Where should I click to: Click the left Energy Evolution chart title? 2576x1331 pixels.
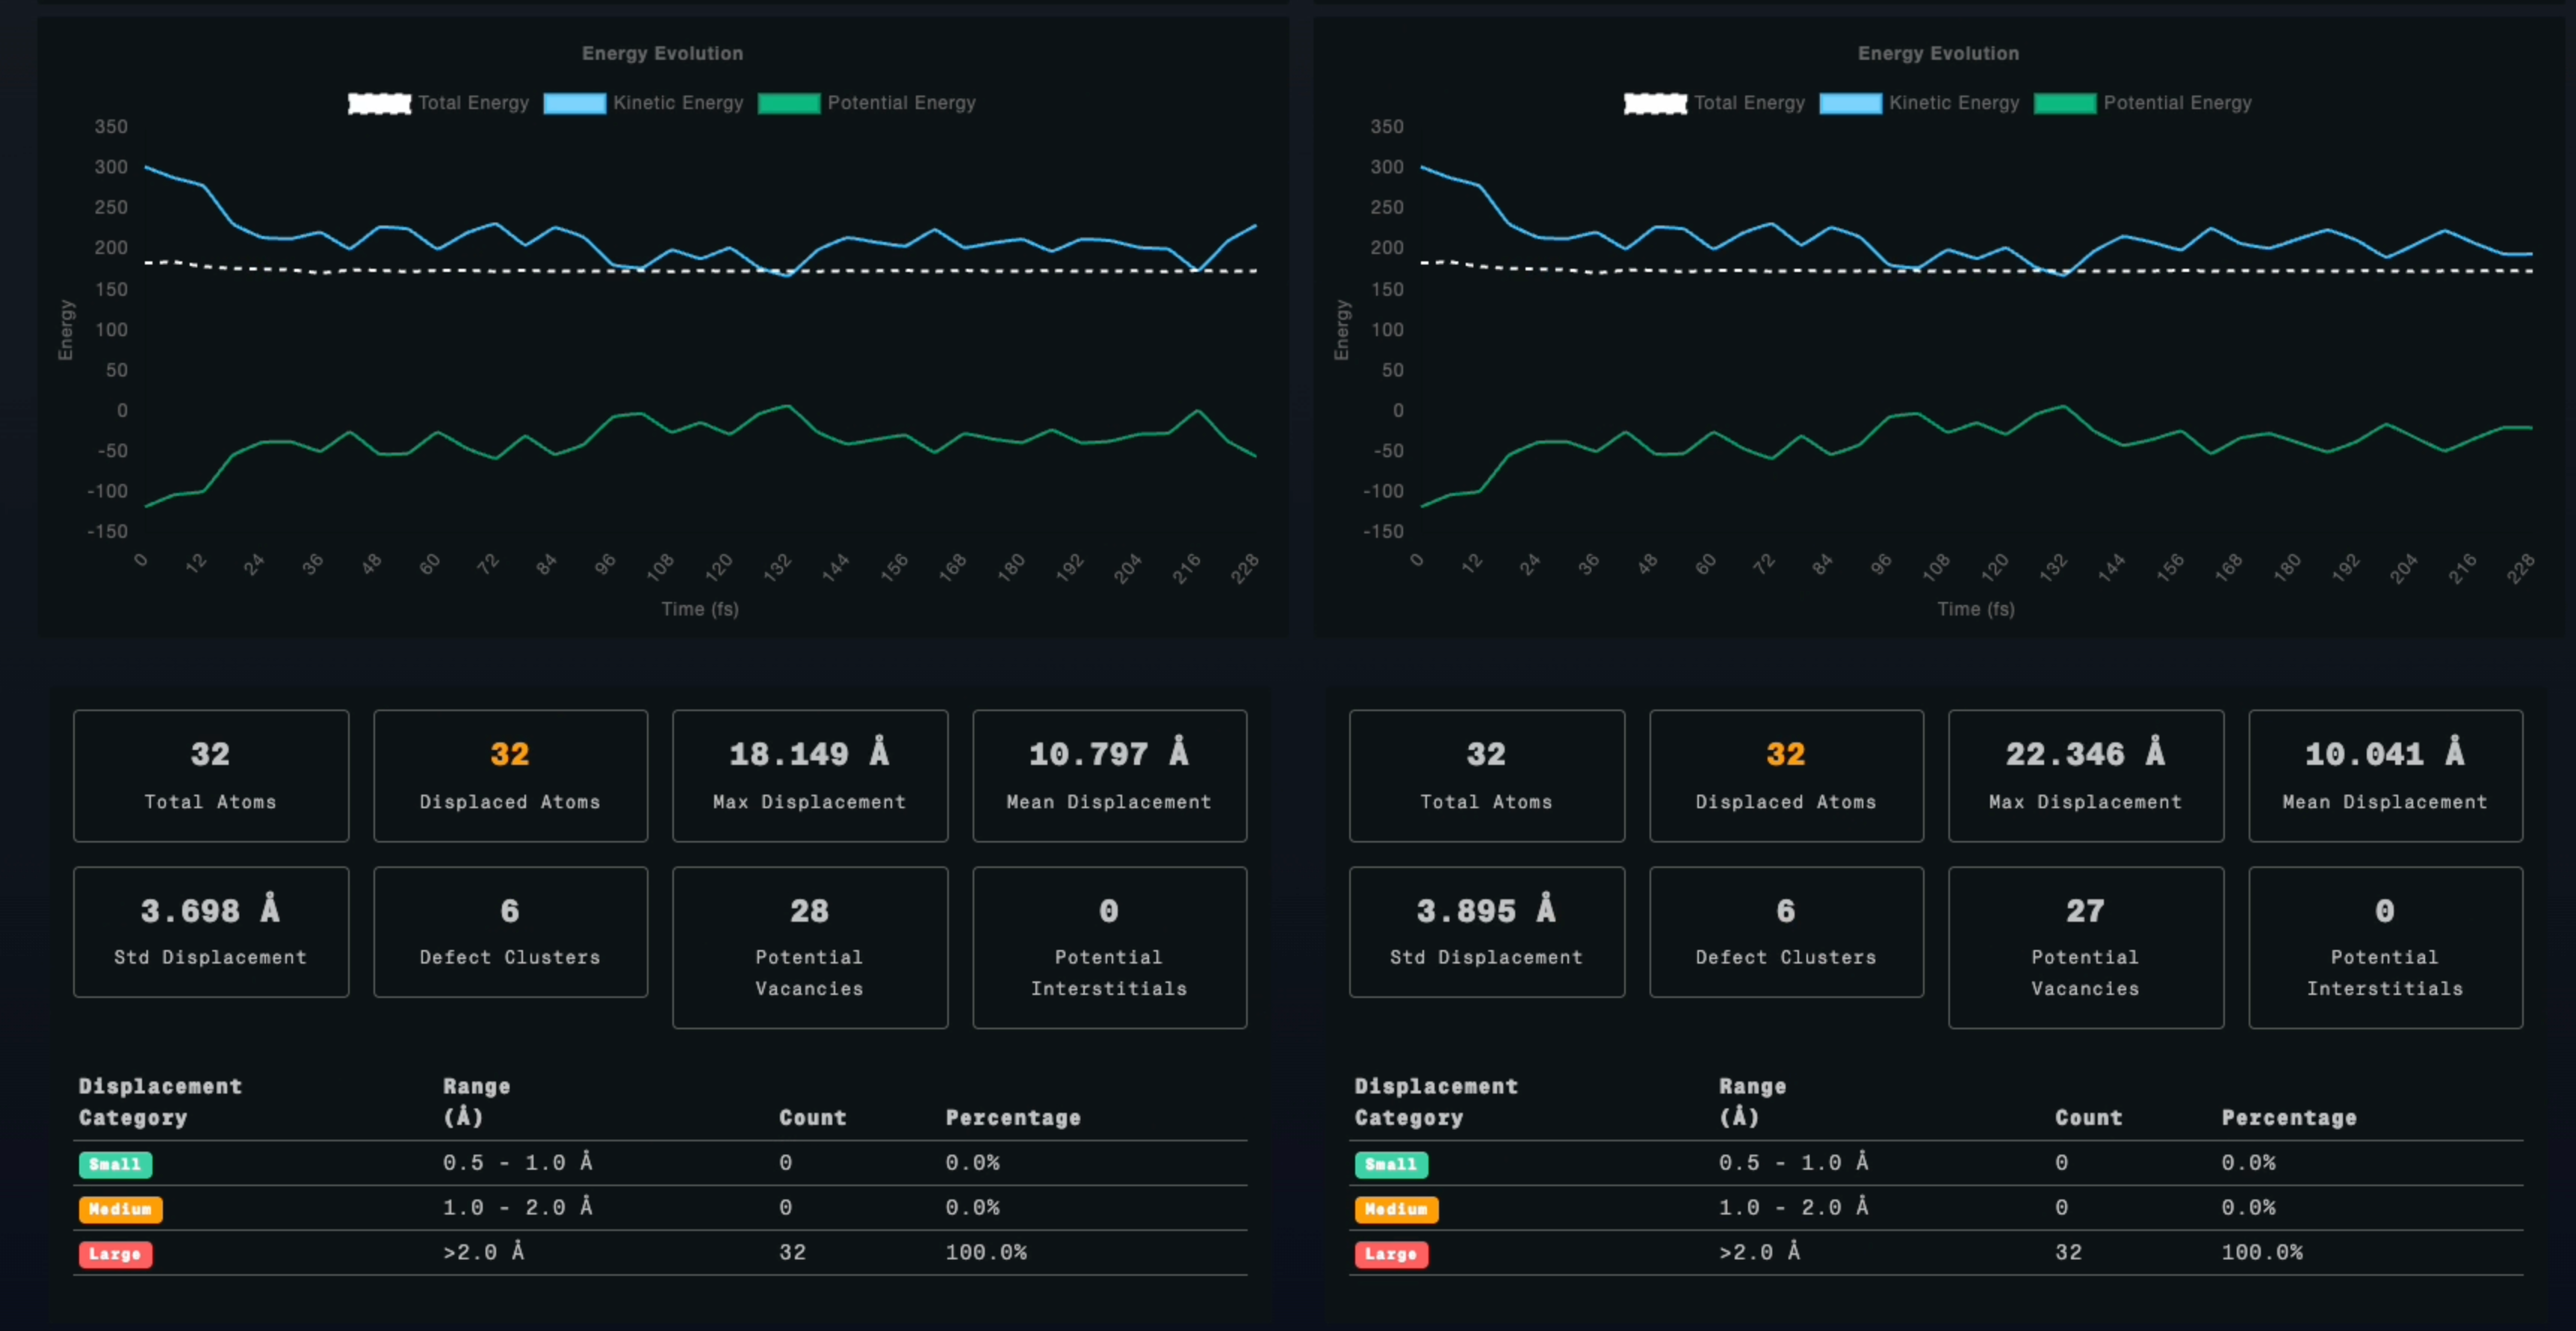(662, 53)
